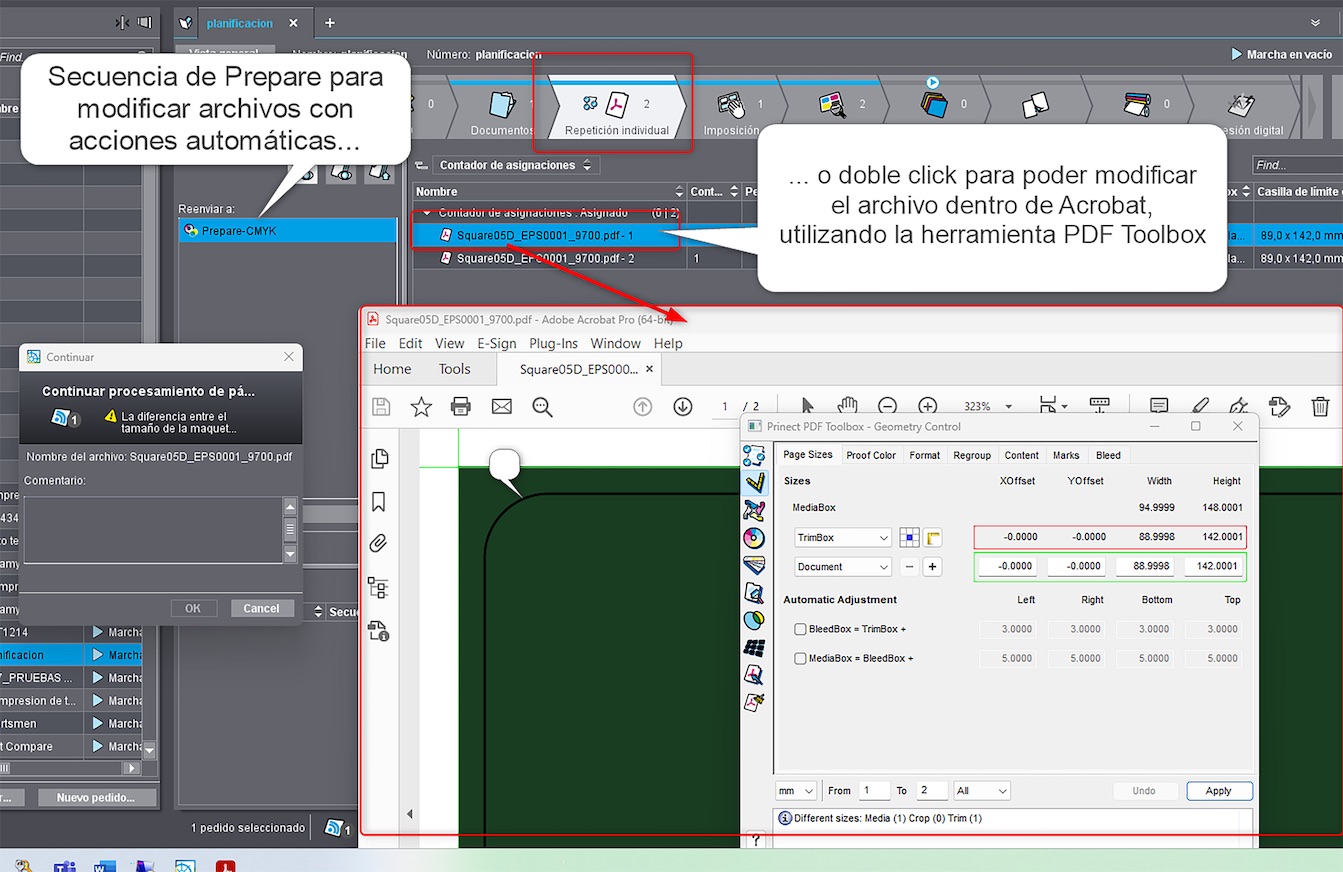The image size is (1343, 872).
Task: Switch to the Proof Color tab
Action: coord(871,455)
